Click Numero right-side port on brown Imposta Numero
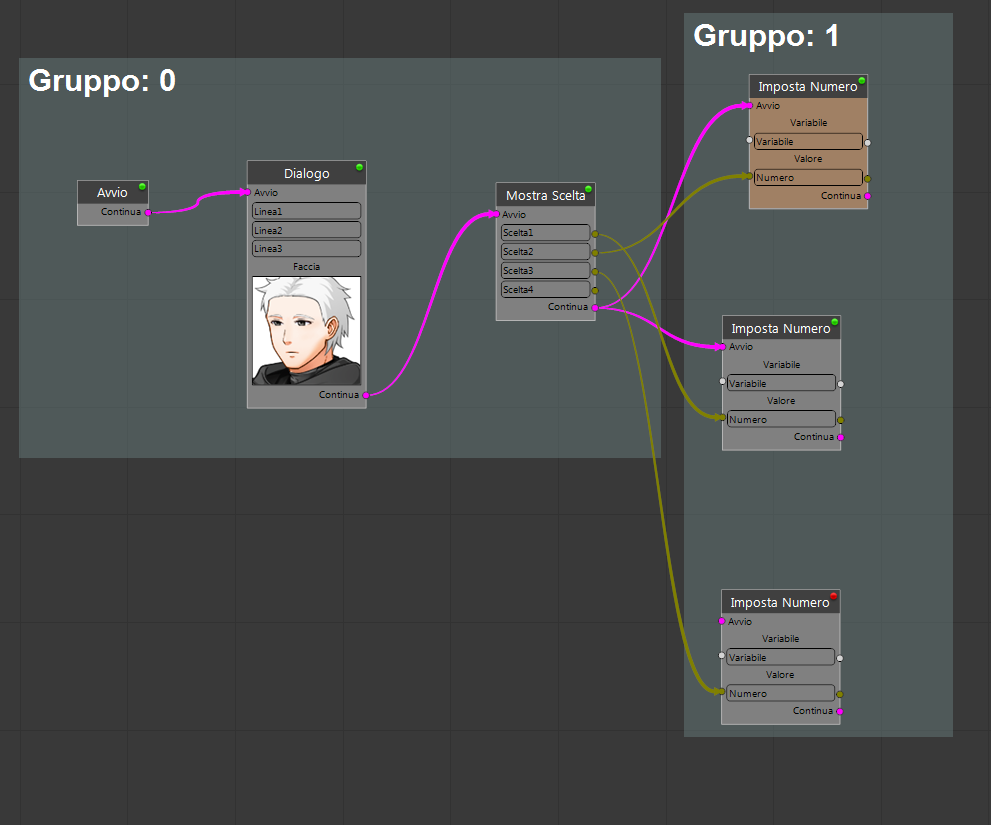Screen dimensions: 991x825 click(x=867, y=179)
